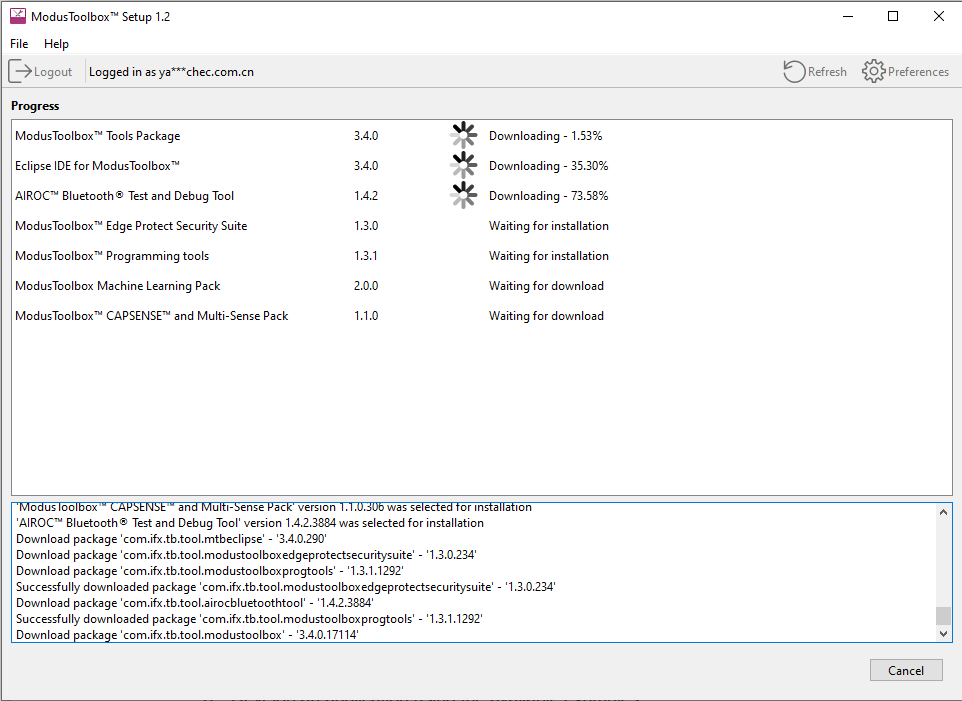Close the ModusToolbox Setup window

tap(939, 17)
